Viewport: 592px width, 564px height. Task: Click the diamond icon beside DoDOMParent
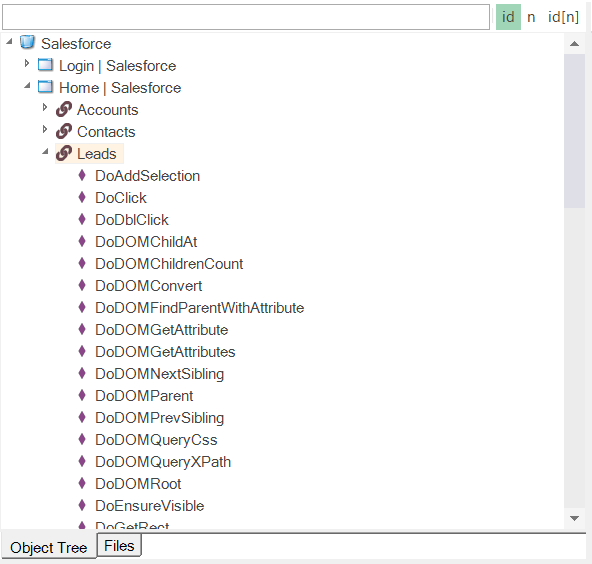point(82,395)
